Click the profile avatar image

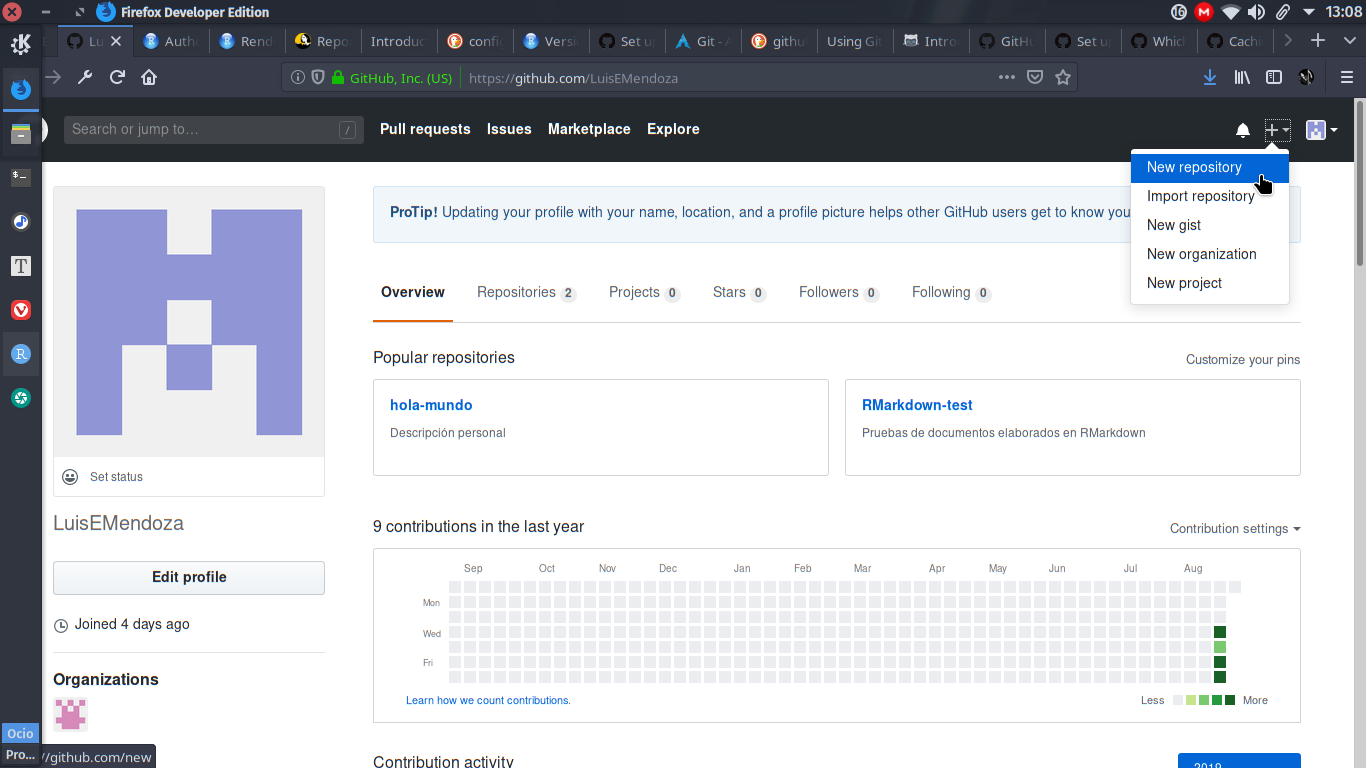(189, 322)
